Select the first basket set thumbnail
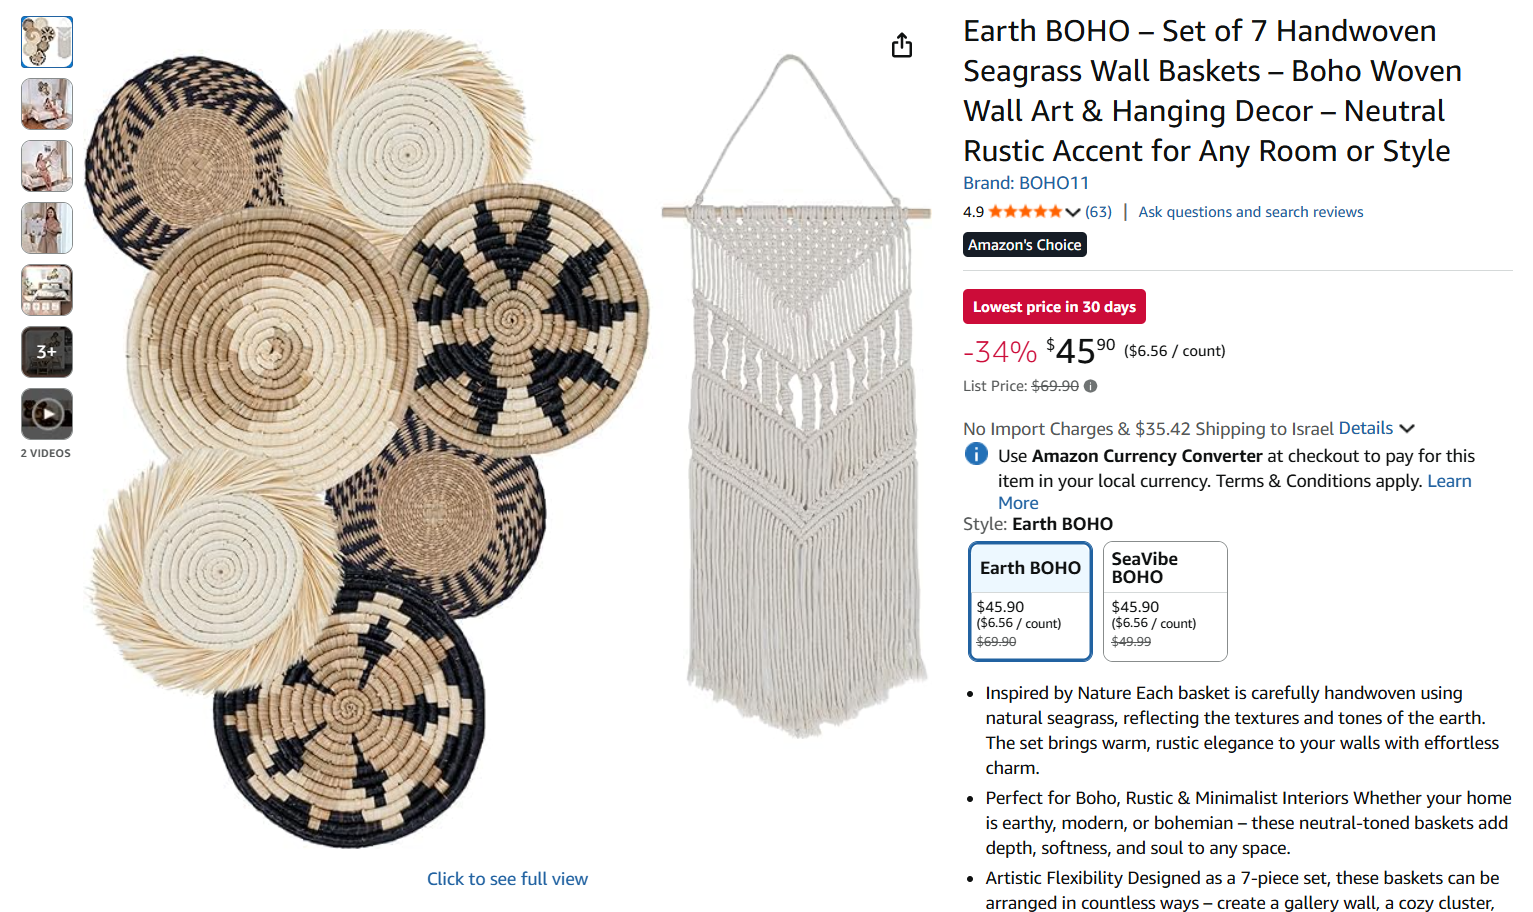Image resolution: width=1533 pixels, height=912 pixels. [x=47, y=42]
